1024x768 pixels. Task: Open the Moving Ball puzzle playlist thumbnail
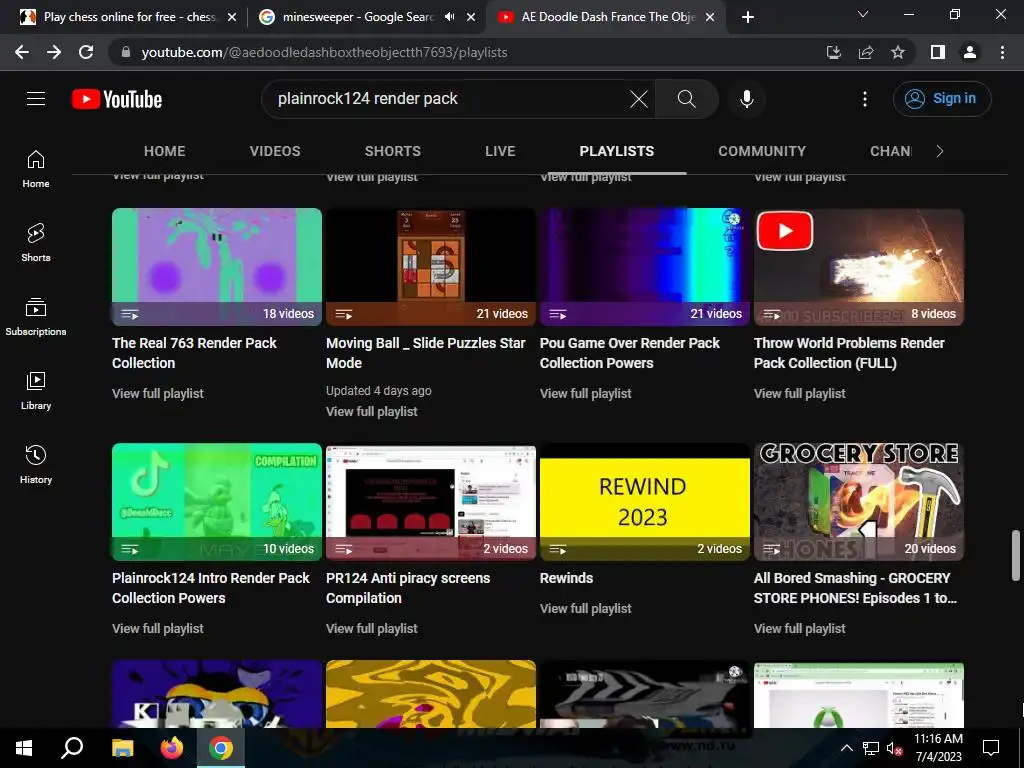click(x=431, y=266)
